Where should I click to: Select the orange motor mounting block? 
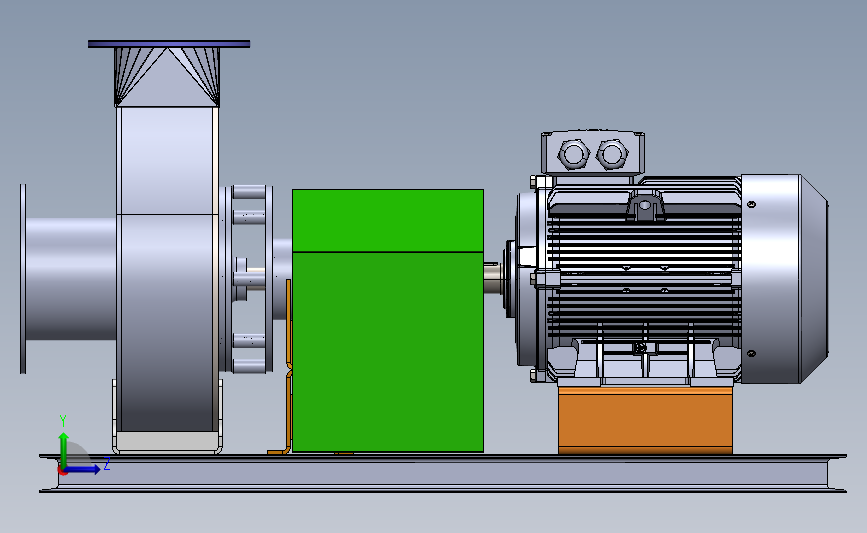coord(645,420)
